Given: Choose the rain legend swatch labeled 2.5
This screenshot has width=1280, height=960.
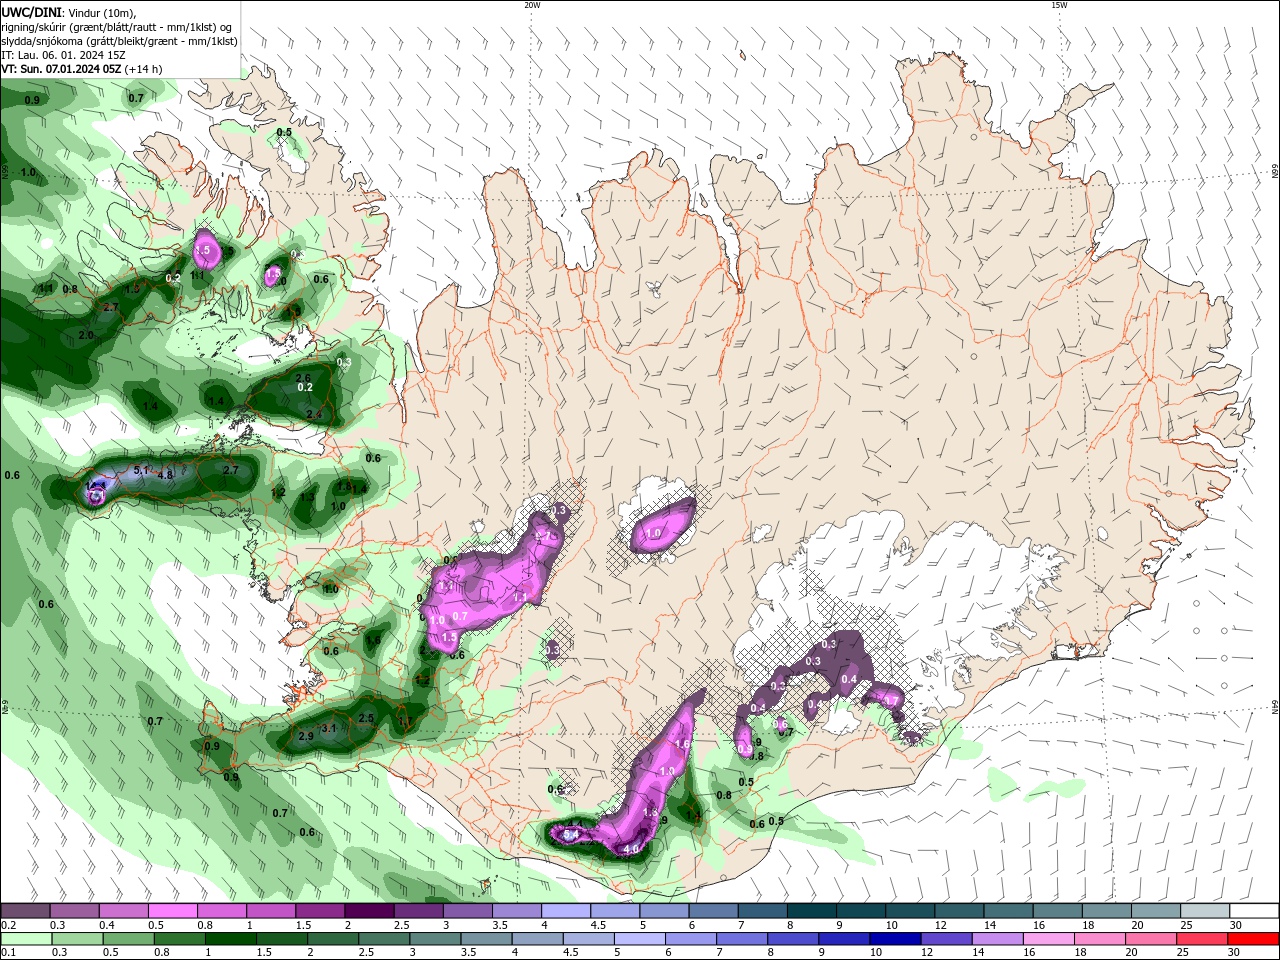Looking at the screenshot, I should point(383,939).
